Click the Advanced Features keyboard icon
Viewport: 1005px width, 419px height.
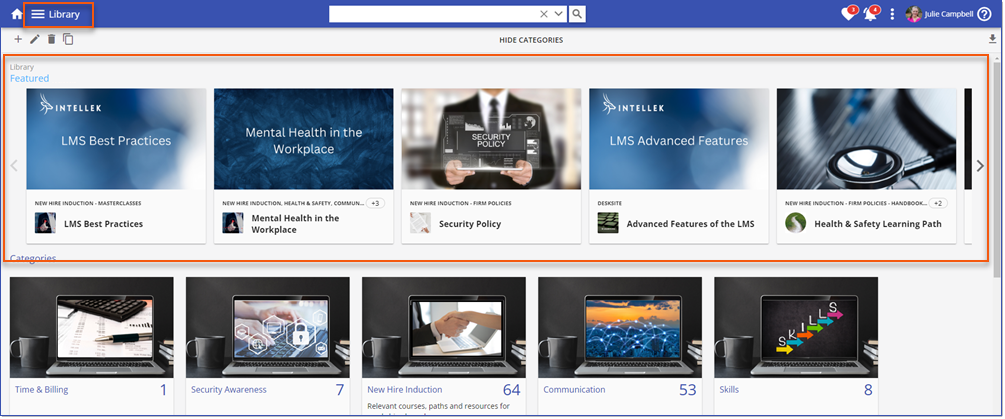click(x=608, y=223)
